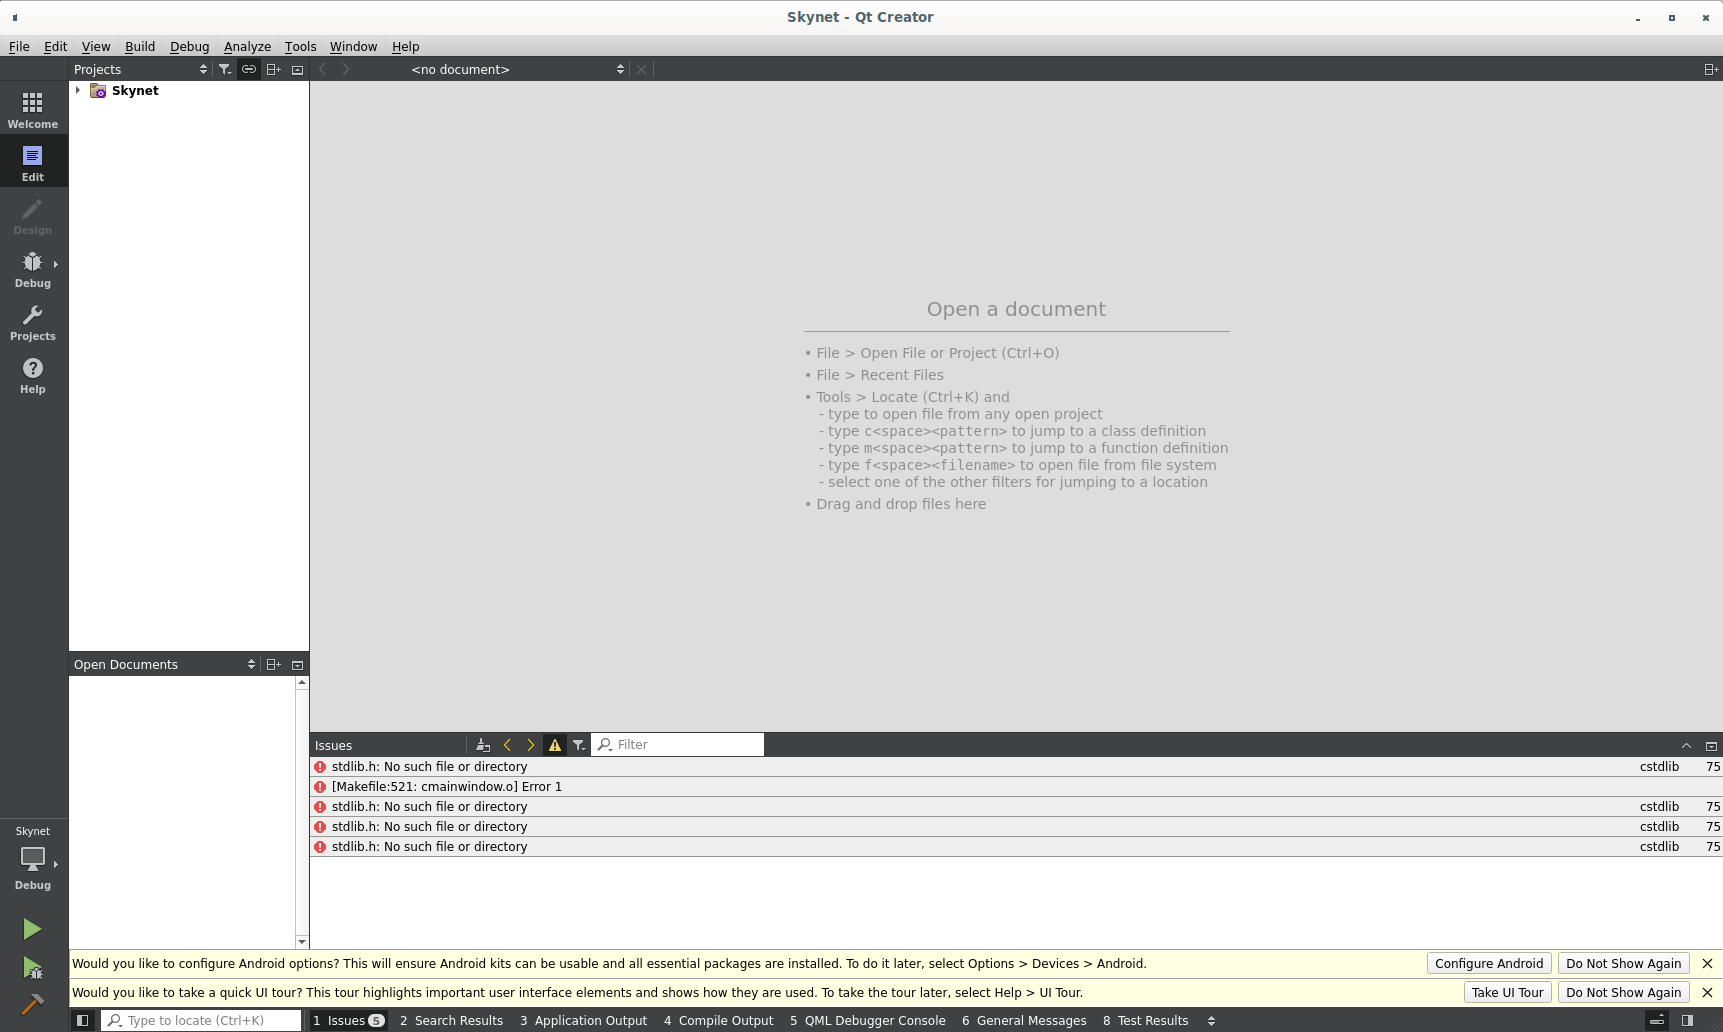Close the Open Documents pane
This screenshot has height=1032, width=1723.
coord(297,664)
